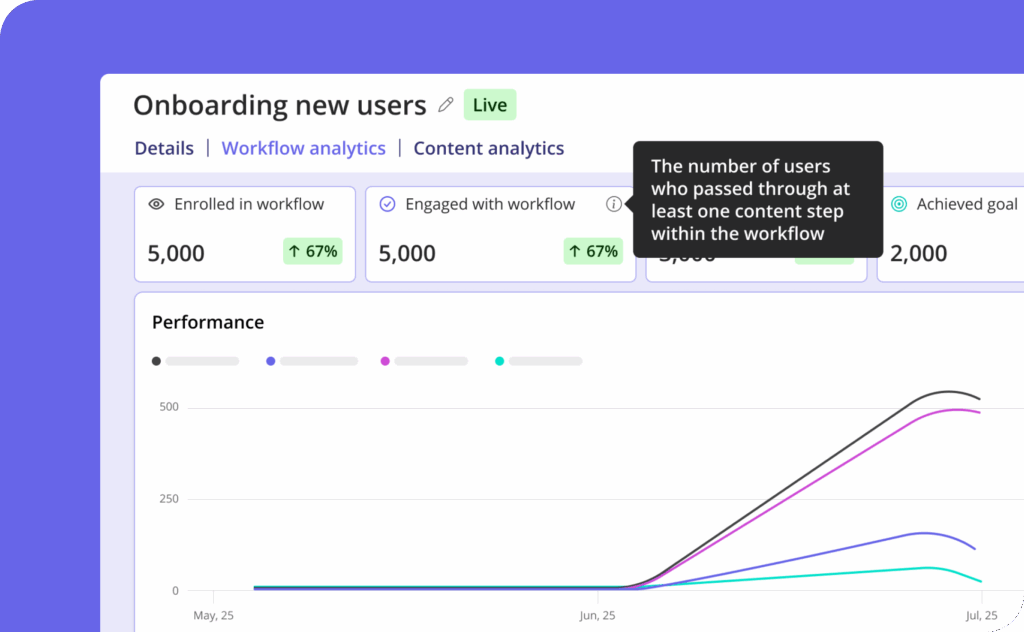Viewport: 1024px width, 632px height.
Task: Click the up arrow in Enrolled 67% badge
Action: pyautogui.click(x=294, y=251)
